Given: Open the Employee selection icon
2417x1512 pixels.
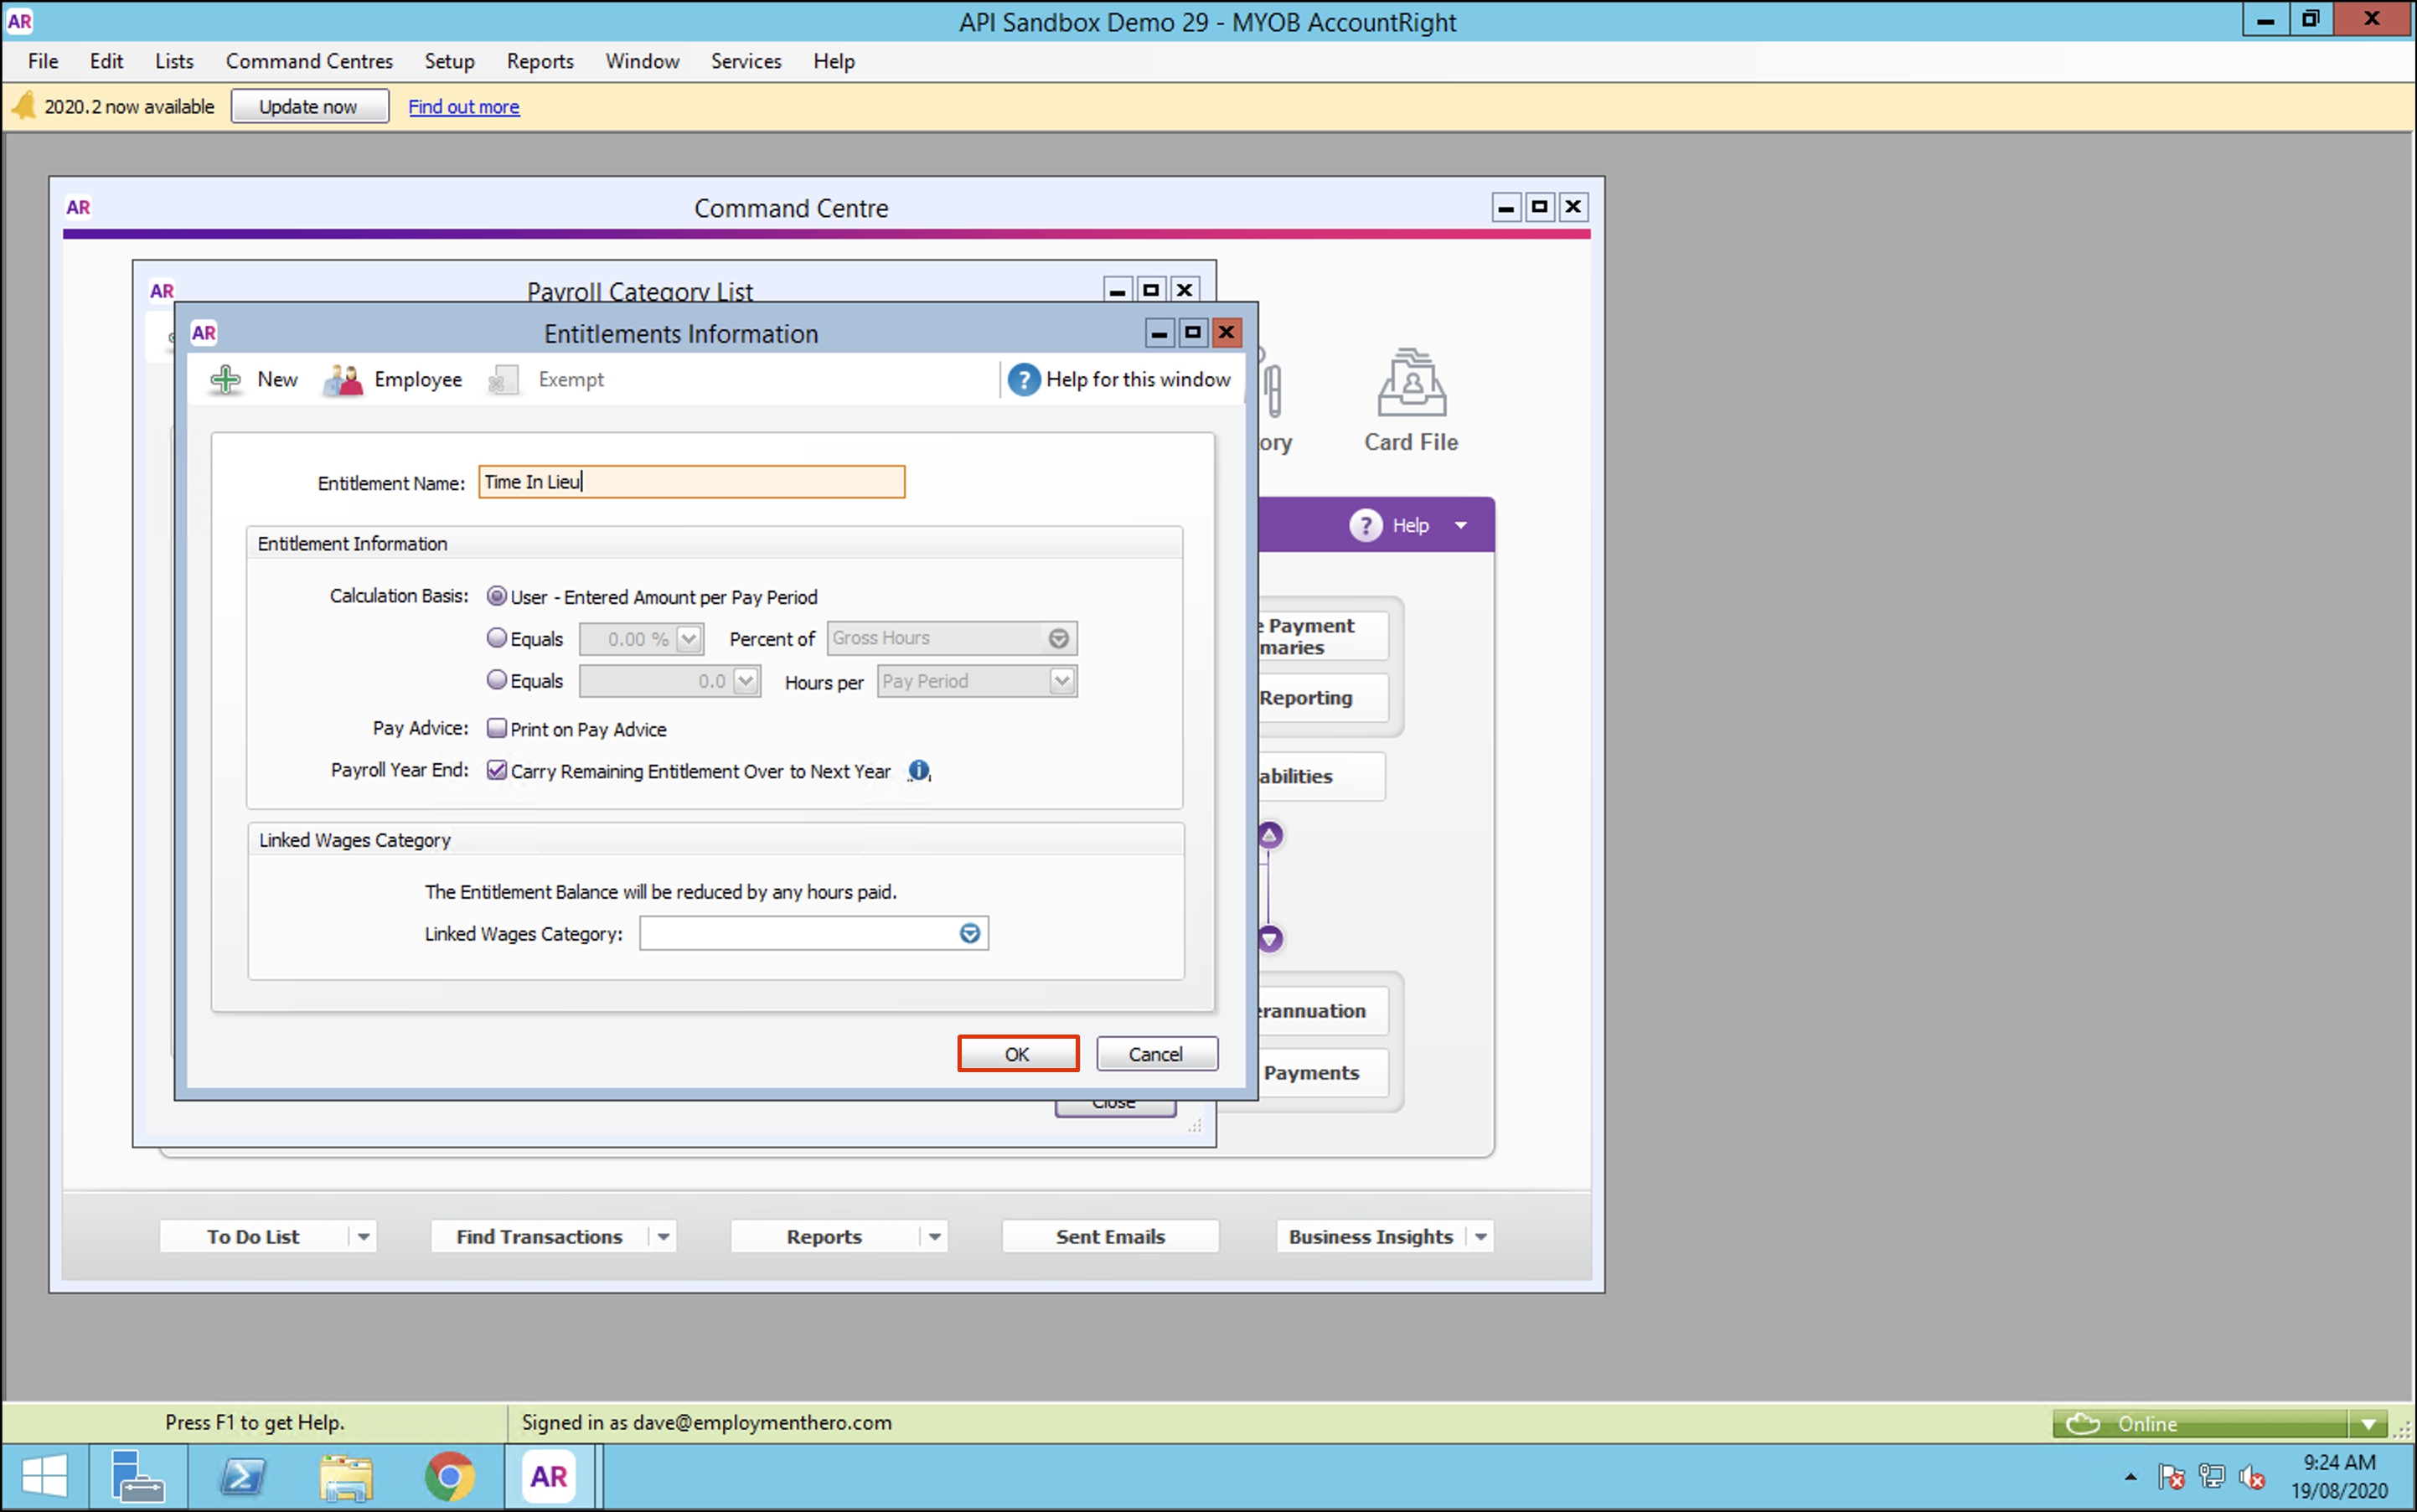Looking at the screenshot, I should (x=343, y=379).
